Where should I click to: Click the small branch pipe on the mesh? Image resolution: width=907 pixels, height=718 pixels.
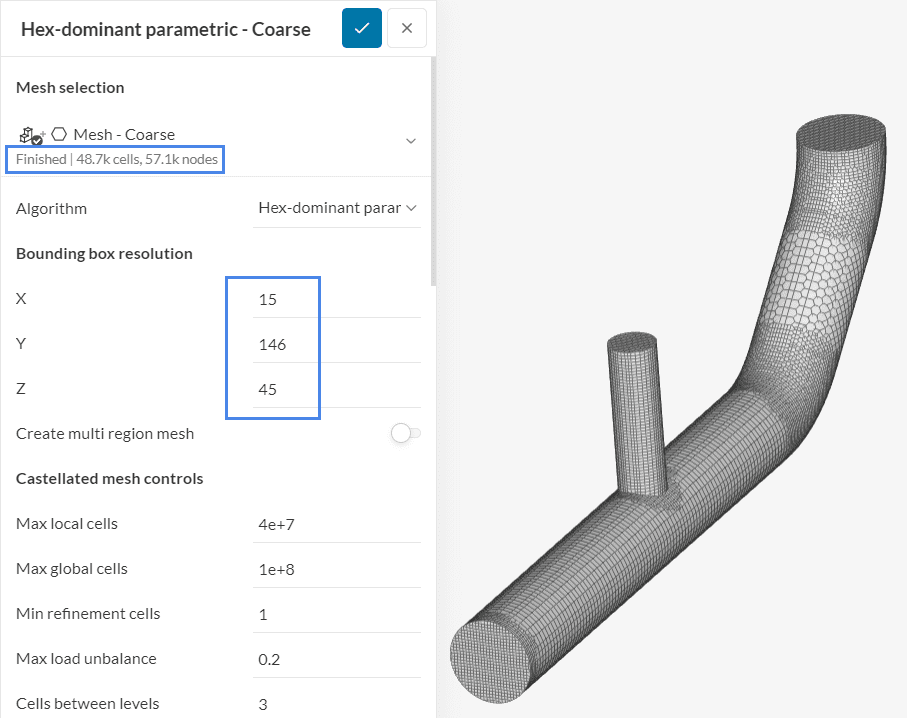636,410
